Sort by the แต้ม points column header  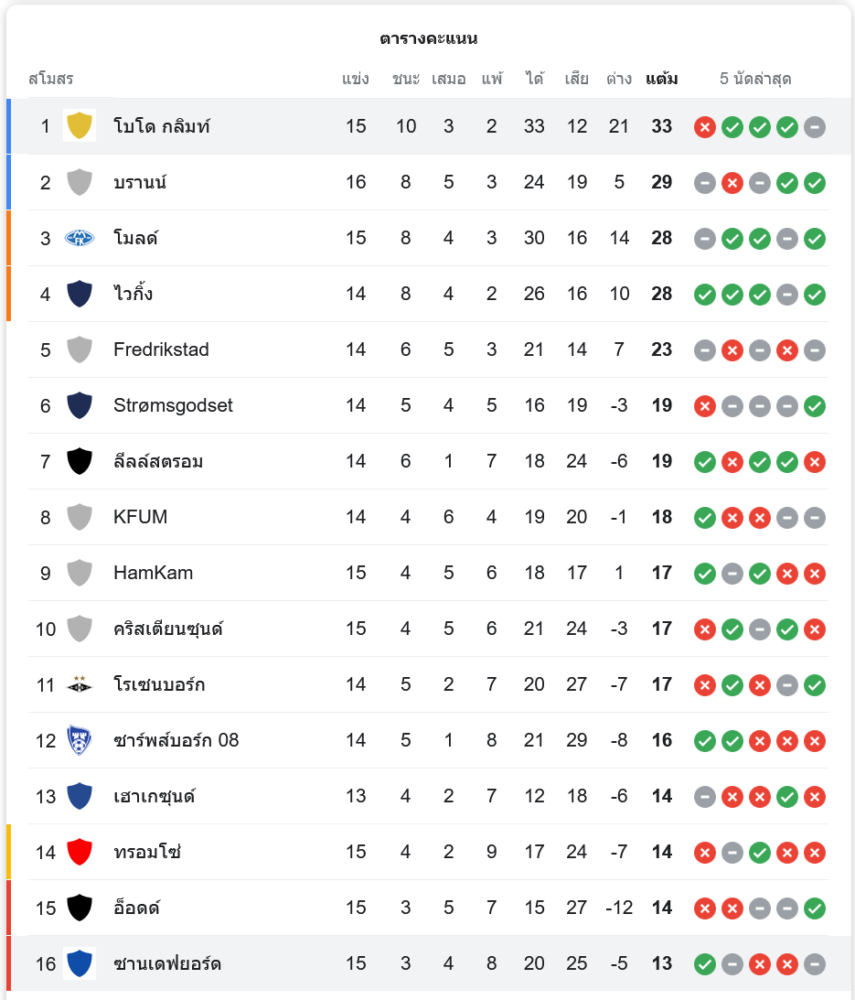662,78
